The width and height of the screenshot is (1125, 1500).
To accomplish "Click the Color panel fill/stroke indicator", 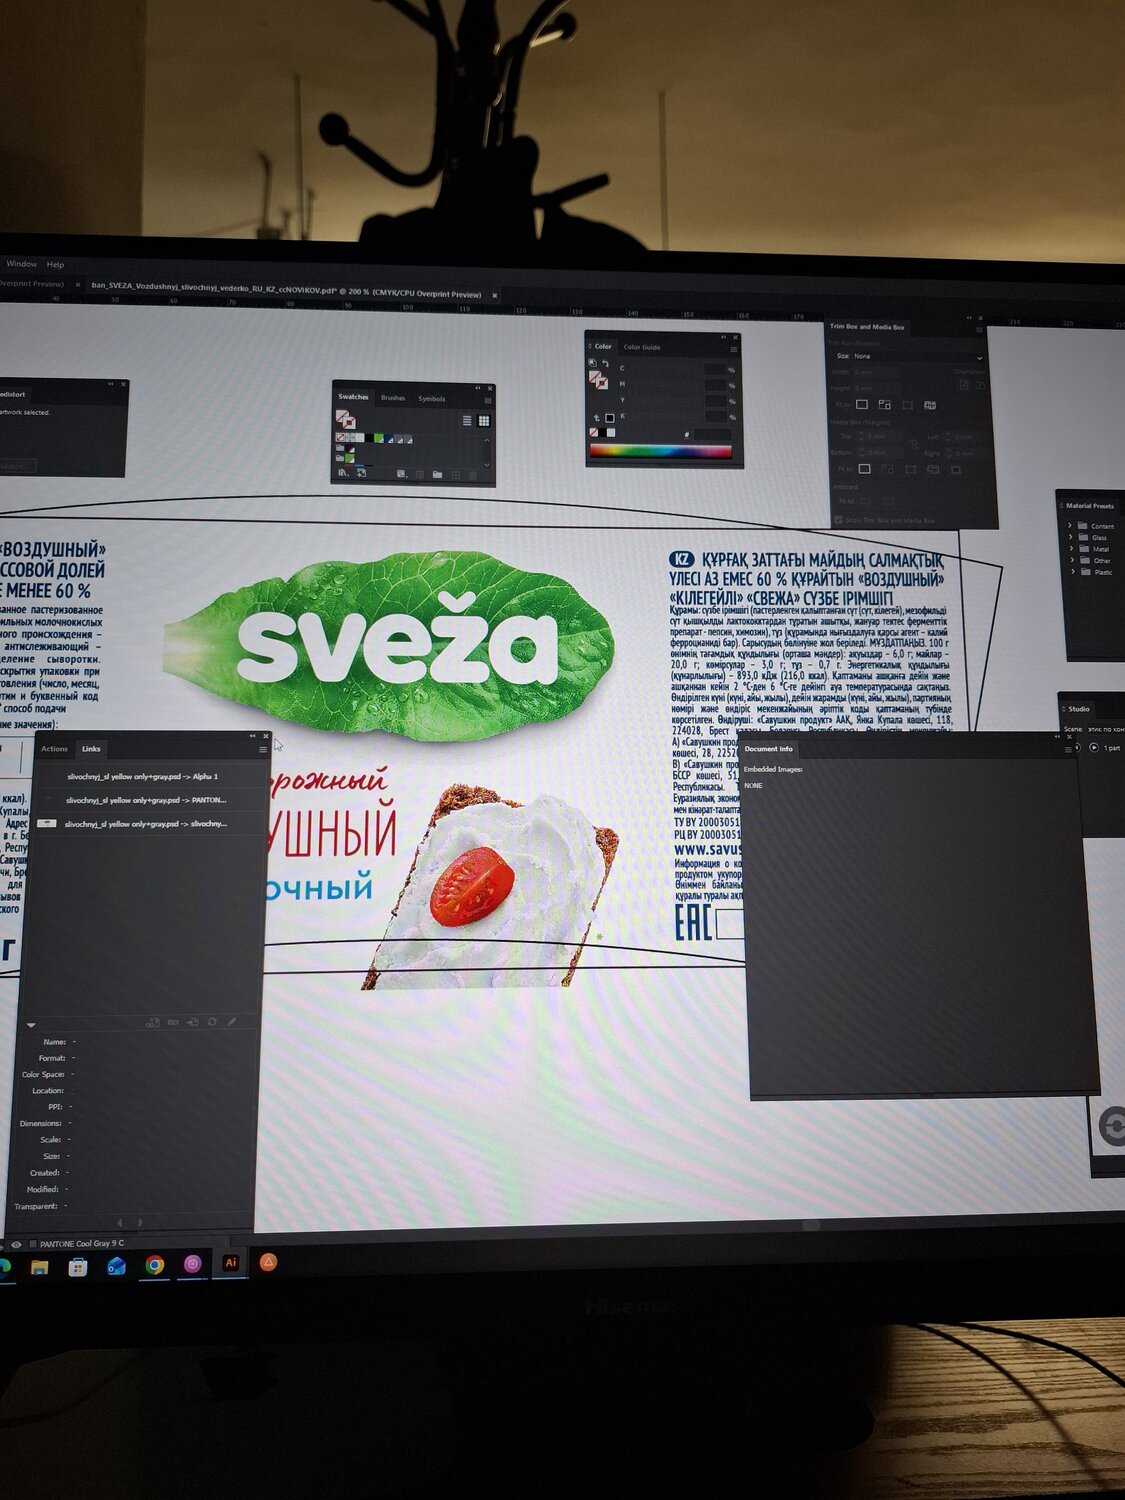I will [x=597, y=380].
